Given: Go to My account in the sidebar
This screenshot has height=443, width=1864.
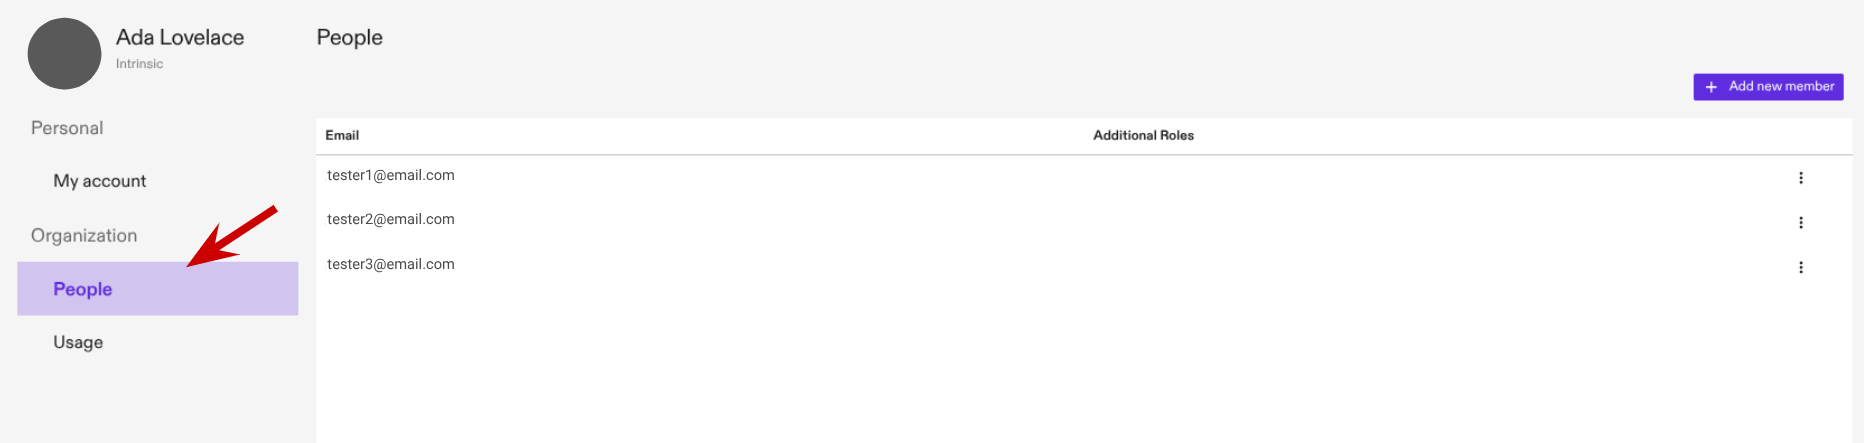Looking at the screenshot, I should pyautogui.click(x=100, y=181).
